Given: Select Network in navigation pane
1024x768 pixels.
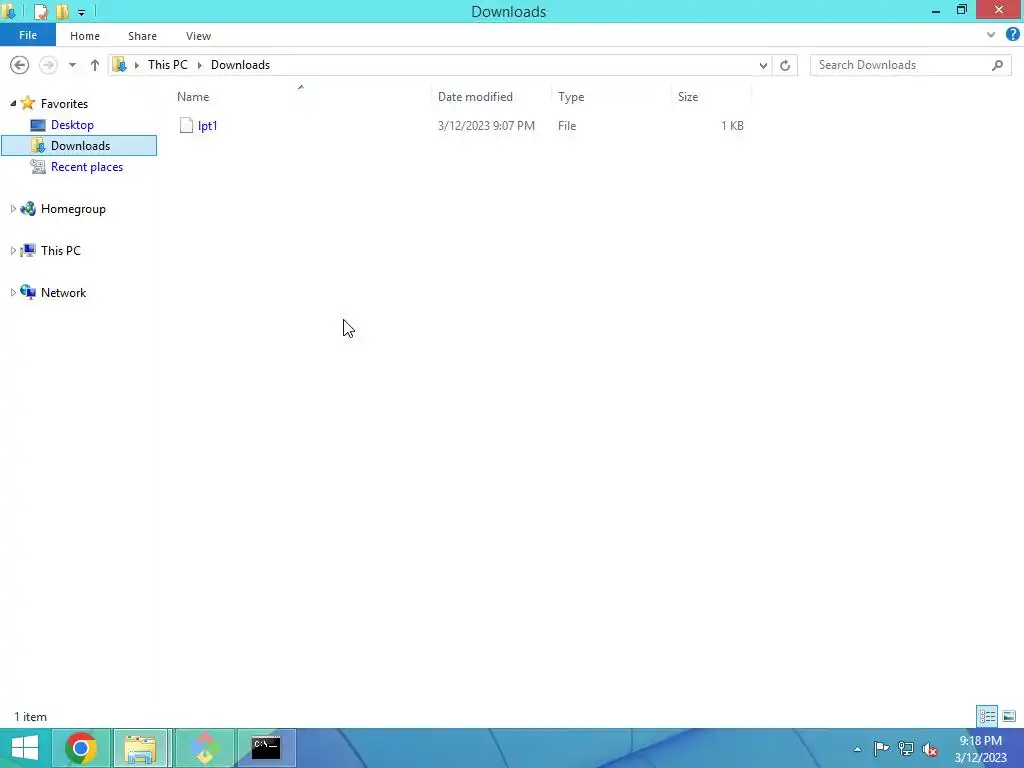Looking at the screenshot, I should (x=63, y=293).
